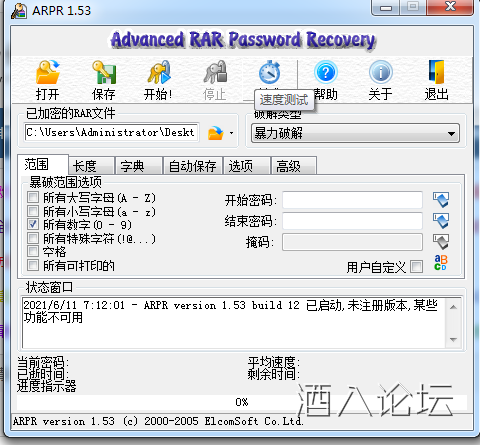This screenshot has height=445, width=480.
Task: Click the status window scroll down arrow
Action: tap(453, 340)
